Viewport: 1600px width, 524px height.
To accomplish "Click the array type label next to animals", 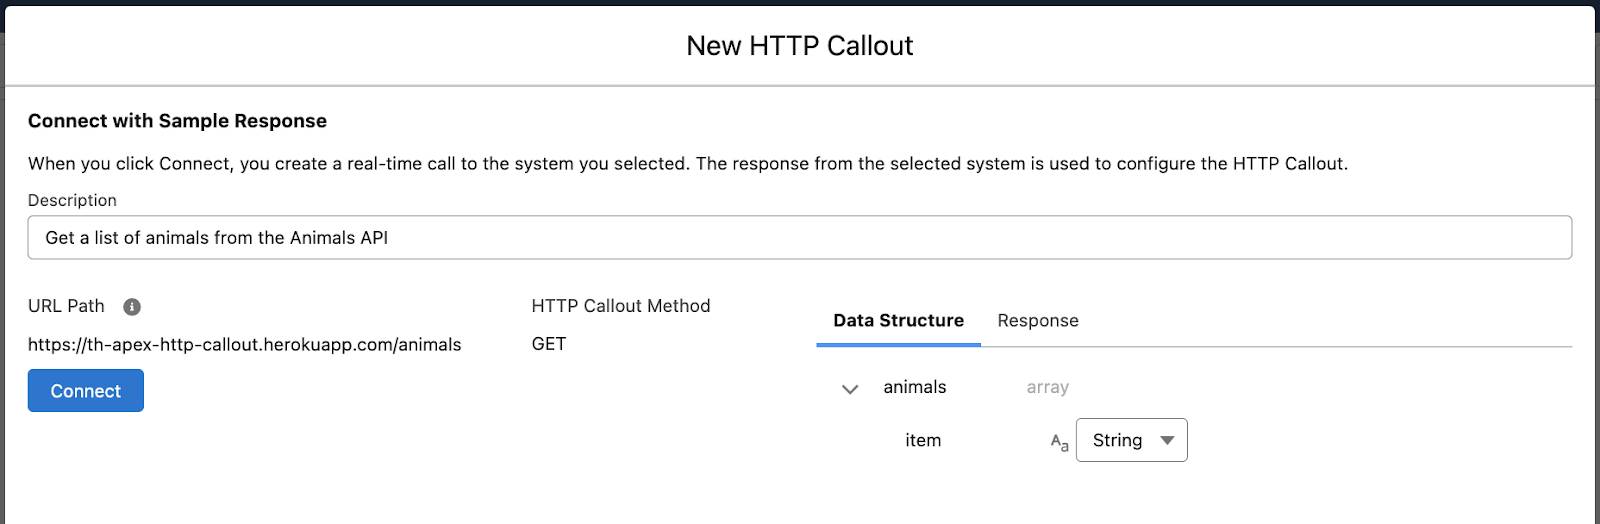I will click(x=1047, y=387).
